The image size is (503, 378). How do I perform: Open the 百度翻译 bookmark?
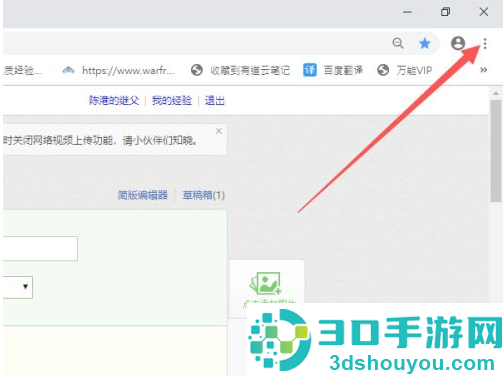(333, 70)
